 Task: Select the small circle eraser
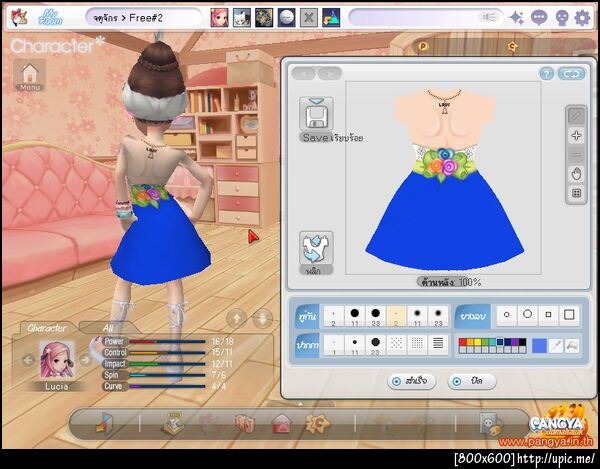(x=507, y=315)
